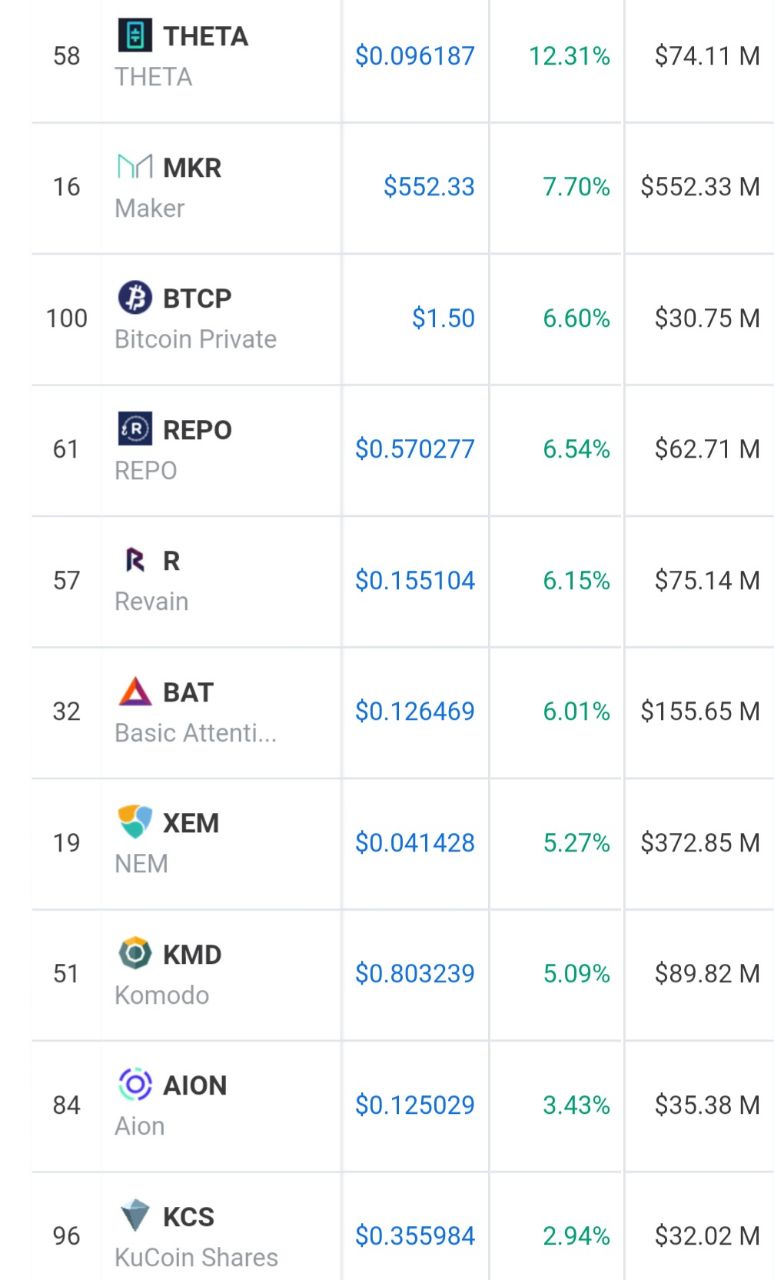The width and height of the screenshot is (774, 1280).
Task: Open the BAT ticker name
Action: pyautogui.click(x=188, y=692)
